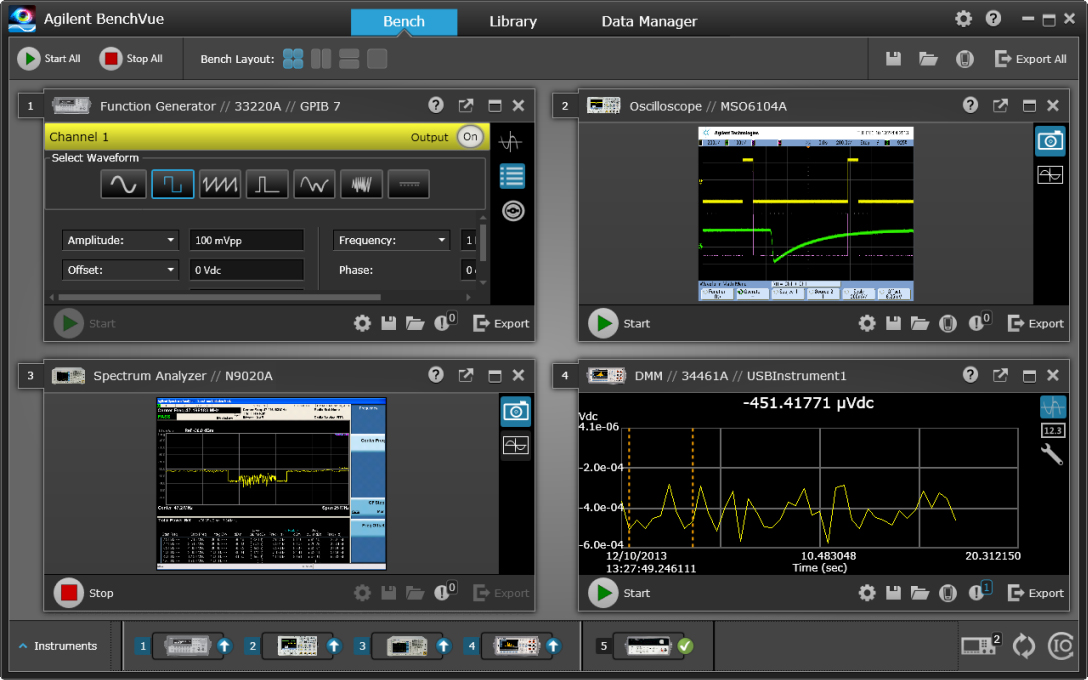Open Function Generator list settings icon
Viewport: 1088px width, 680px height.
point(512,176)
